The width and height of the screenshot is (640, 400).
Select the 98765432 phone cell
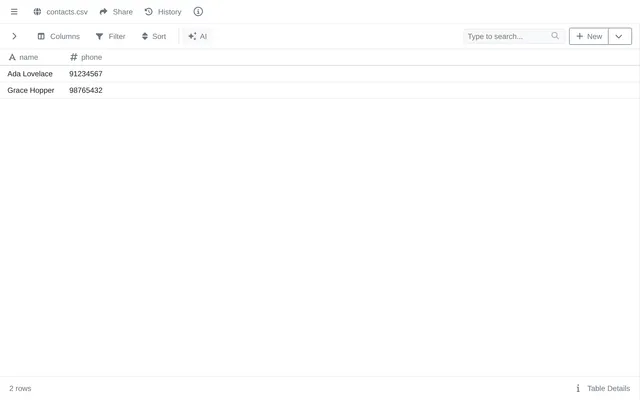(x=86, y=90)
